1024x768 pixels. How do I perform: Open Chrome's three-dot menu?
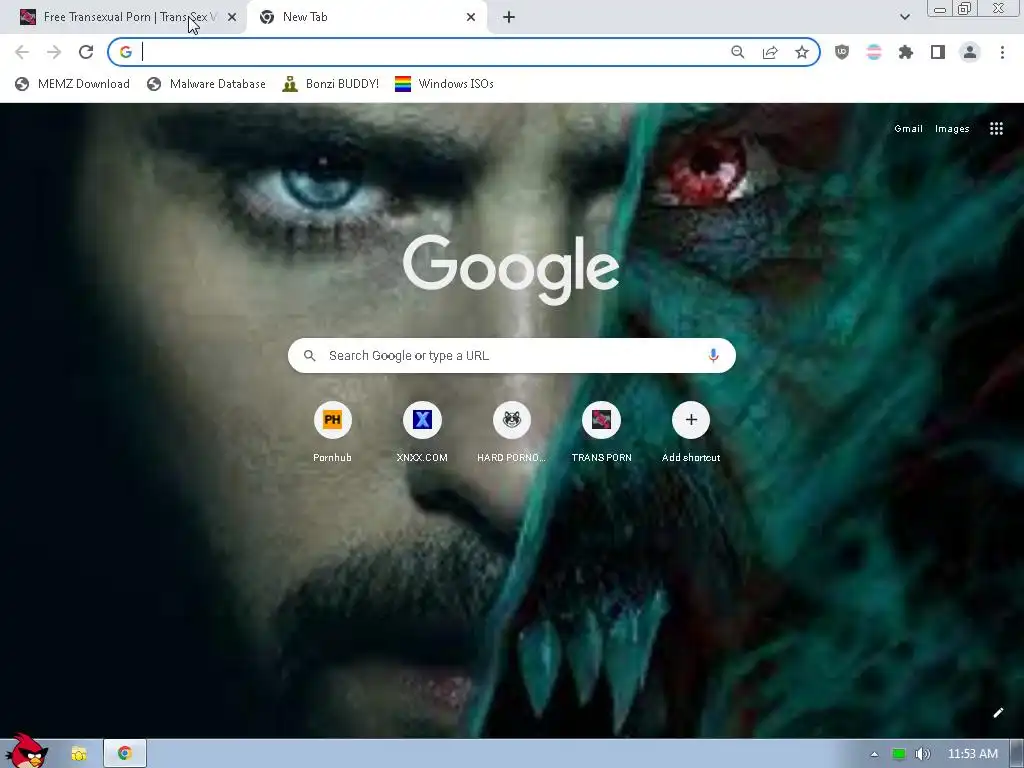pyautogui.click(x=1002, y=52)
